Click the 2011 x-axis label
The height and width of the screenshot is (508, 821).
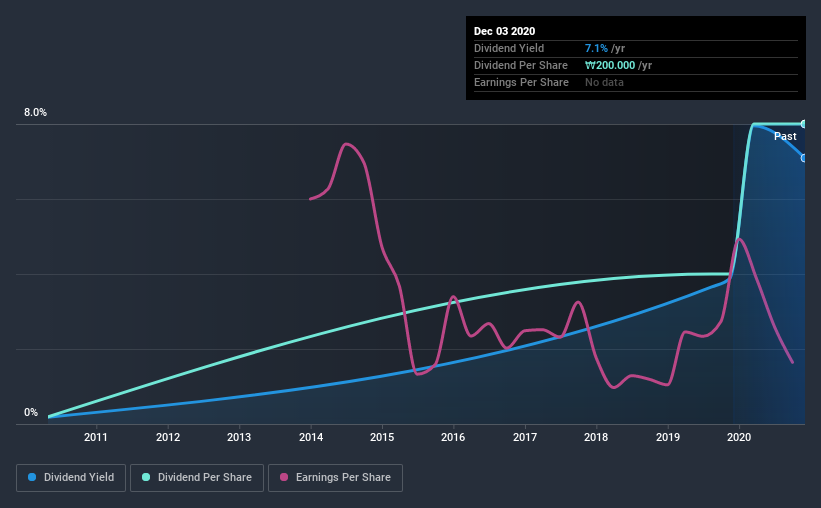96,437
